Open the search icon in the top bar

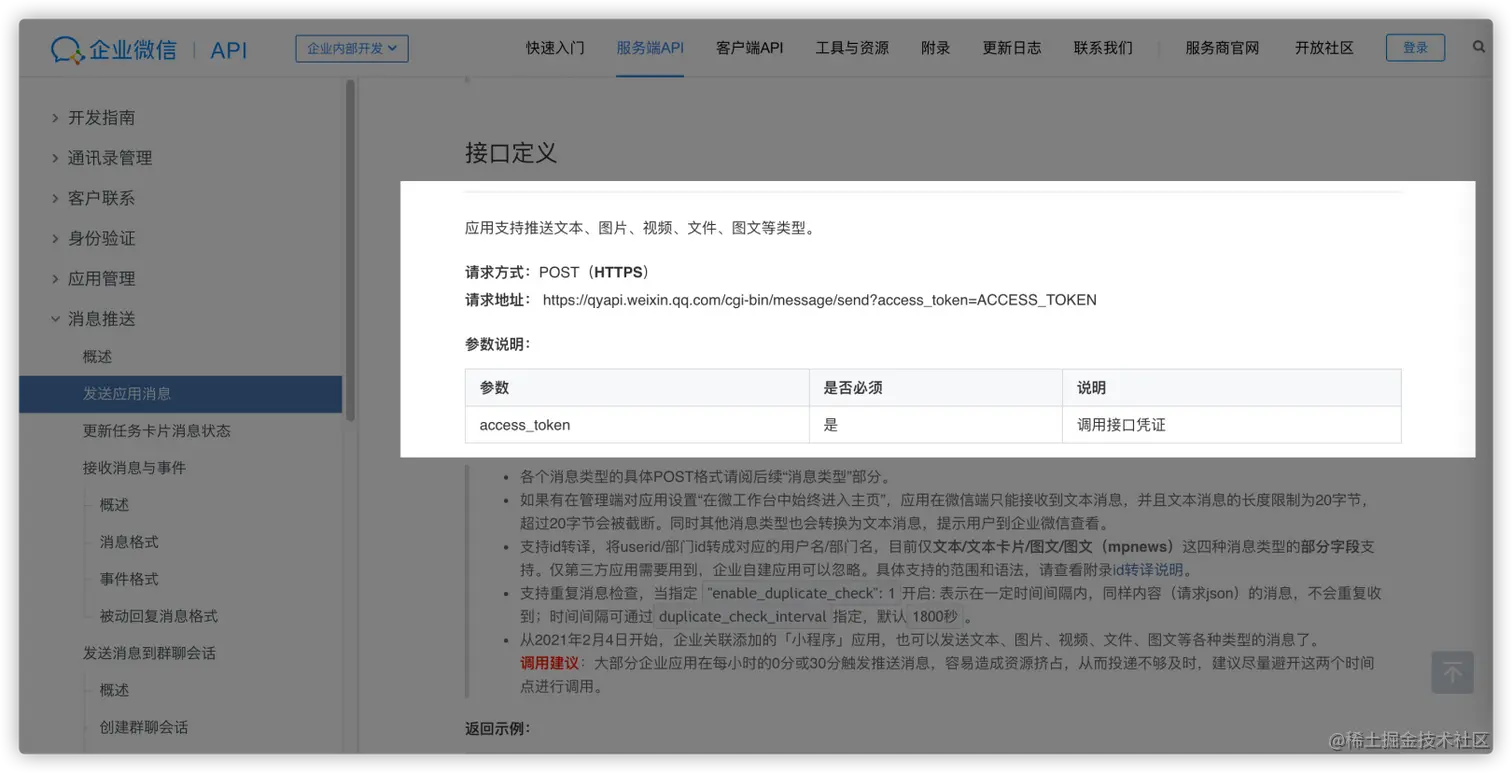click(x=1479, y=46)
